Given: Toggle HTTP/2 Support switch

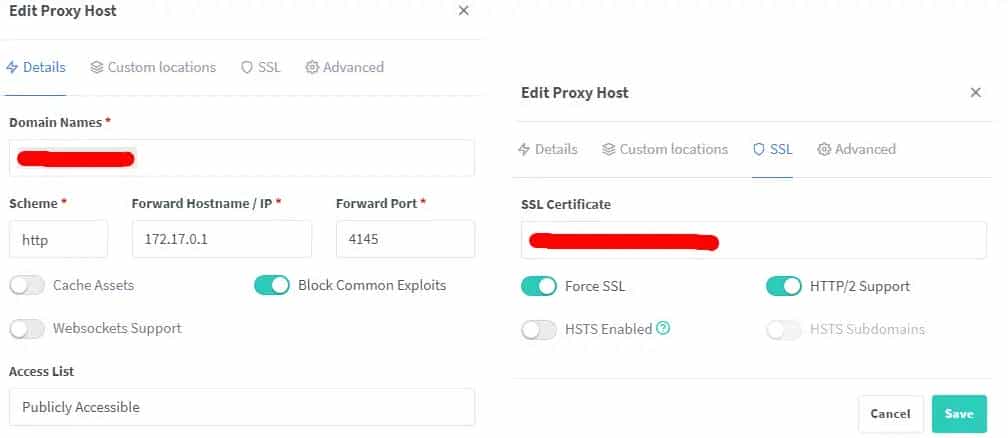Looking at the screenshot, I should point(784,286).
